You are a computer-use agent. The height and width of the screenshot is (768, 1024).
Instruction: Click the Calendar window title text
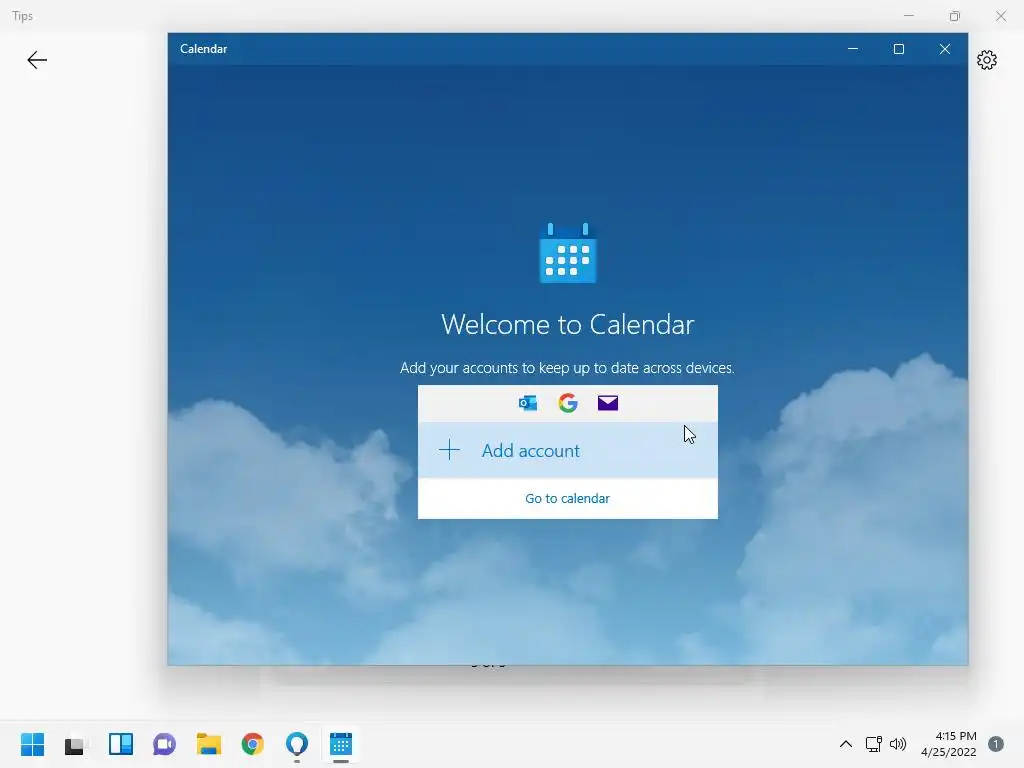[x=204, y=49]
